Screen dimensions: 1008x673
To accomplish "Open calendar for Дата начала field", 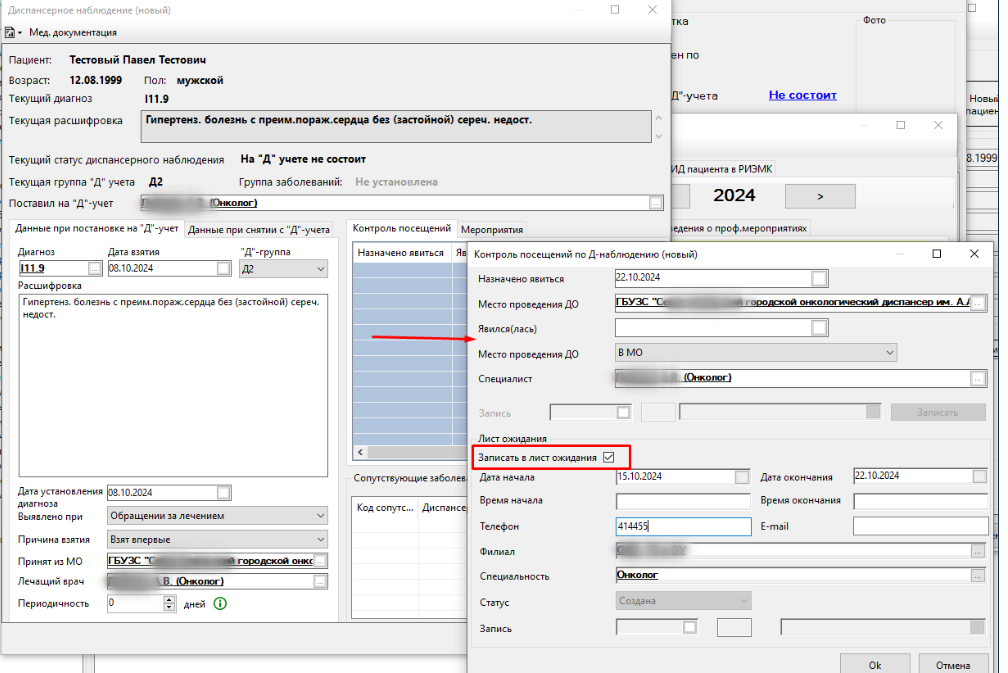I will tap(742, 477).
